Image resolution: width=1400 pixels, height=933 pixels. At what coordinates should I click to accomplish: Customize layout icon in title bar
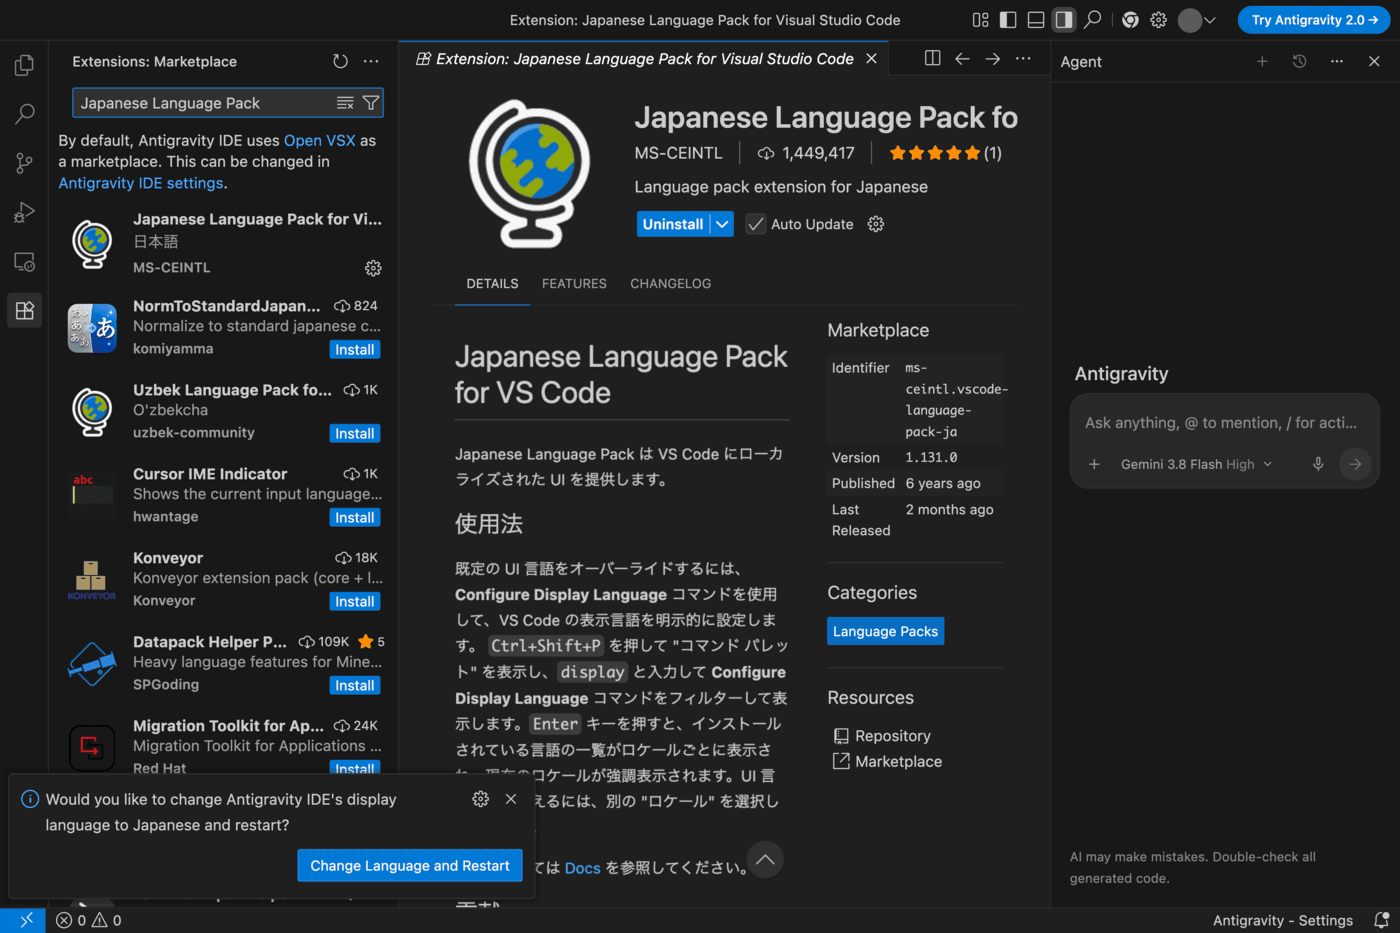980,19
